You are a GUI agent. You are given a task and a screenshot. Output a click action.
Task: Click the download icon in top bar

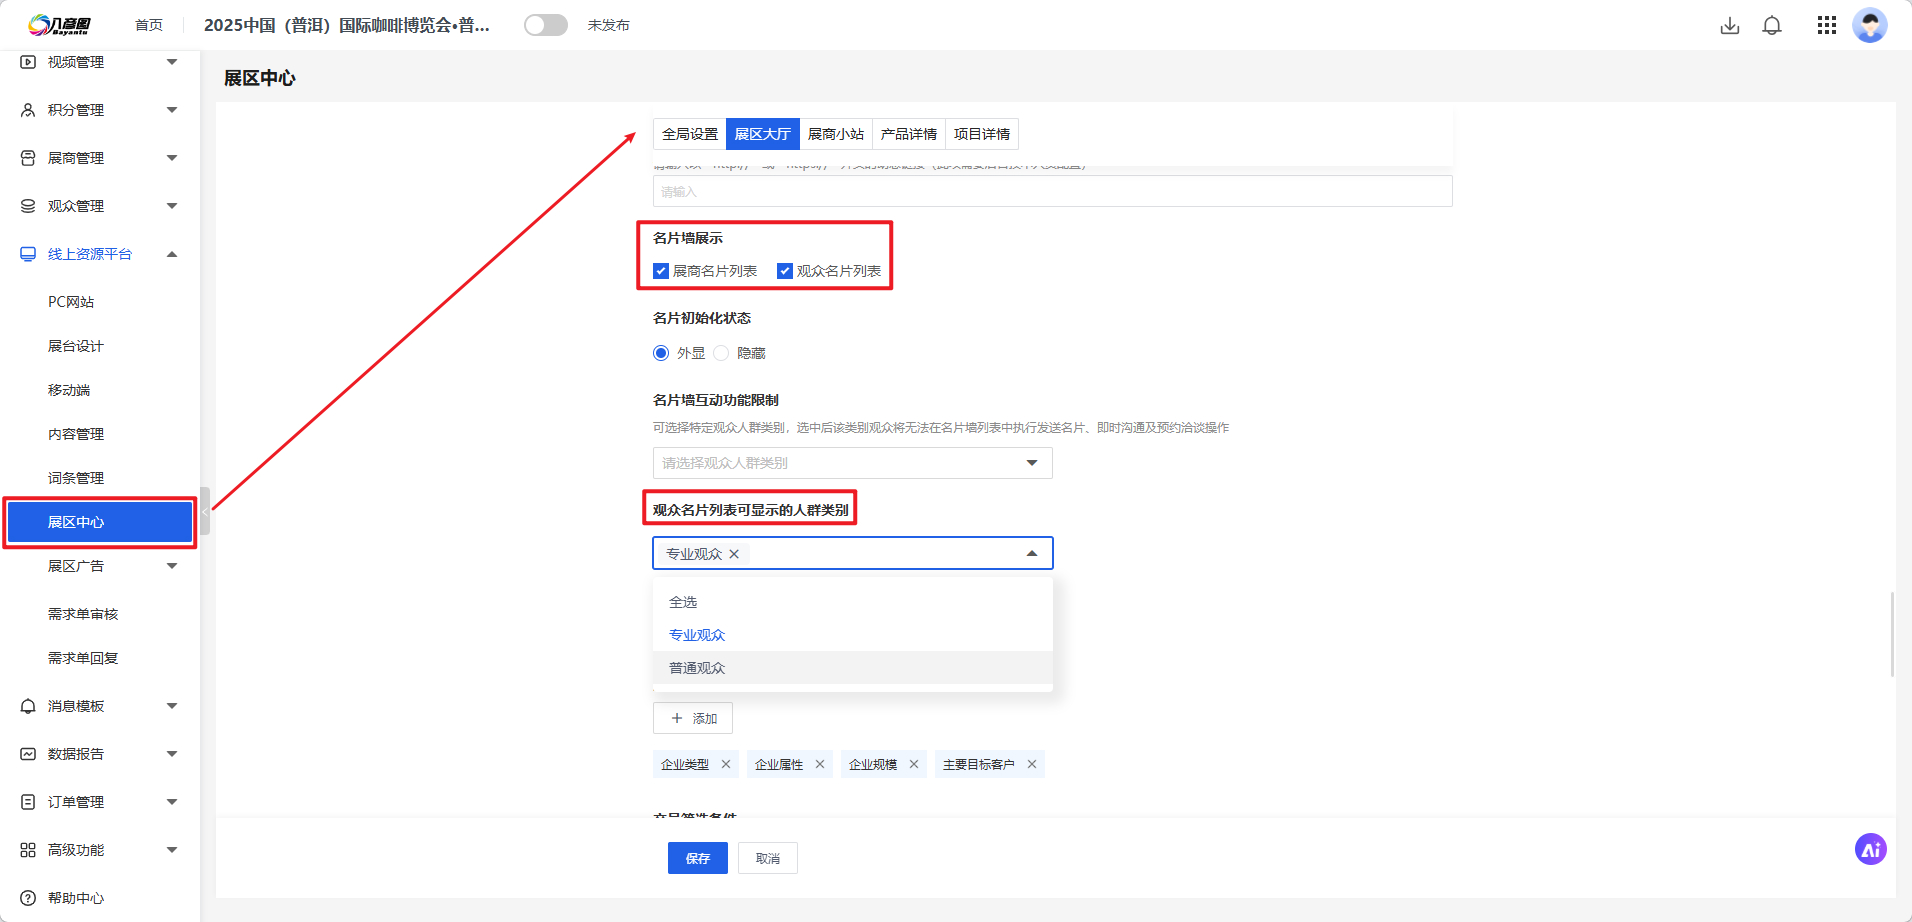point(1729,26)
